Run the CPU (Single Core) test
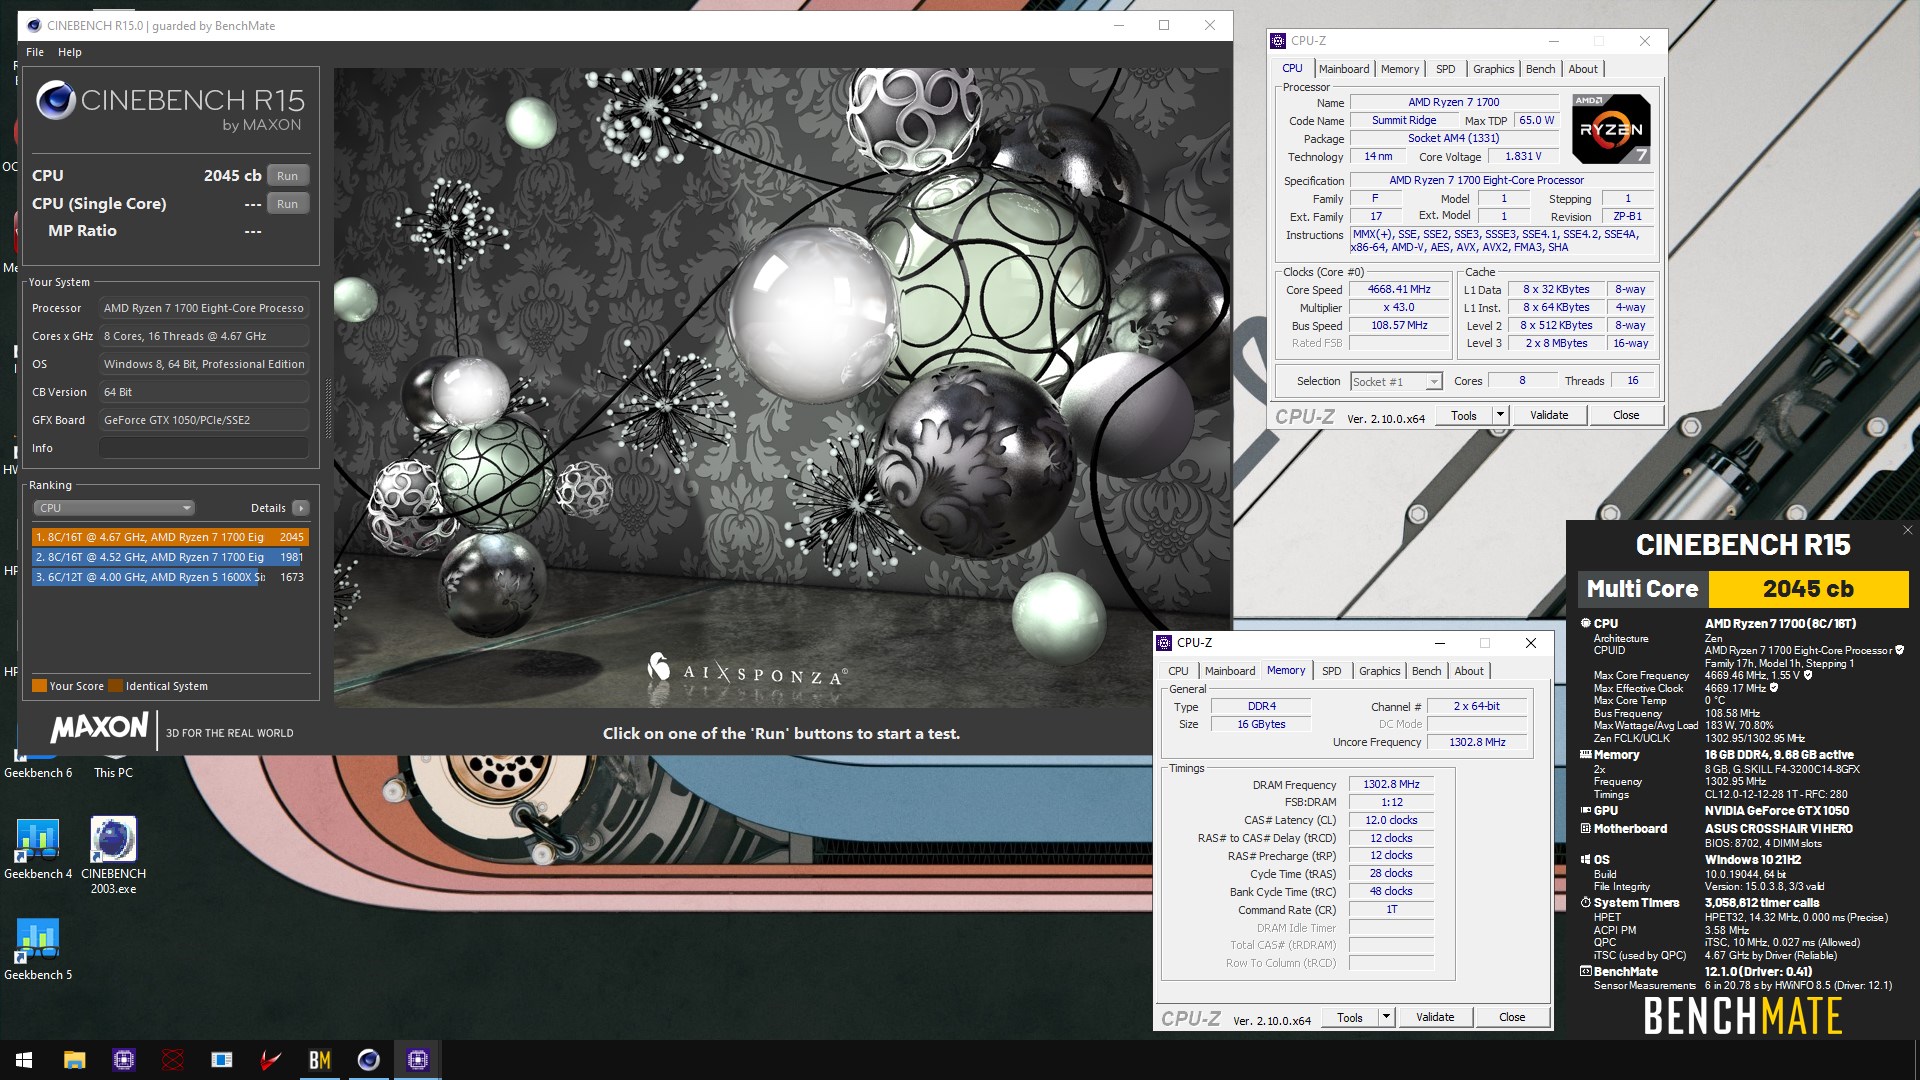The width and height of the screenshot is (1920, 1080). (x=288, y=204)
